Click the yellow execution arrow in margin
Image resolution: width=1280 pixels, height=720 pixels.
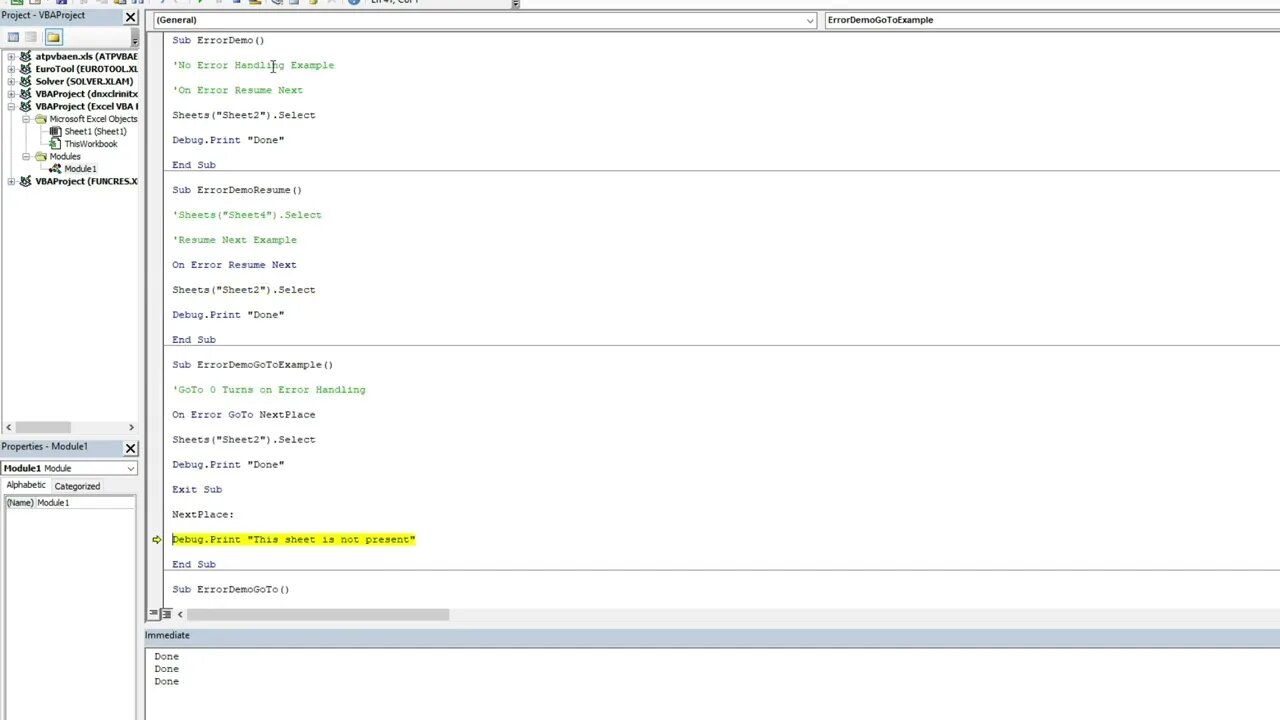[156, 540]
